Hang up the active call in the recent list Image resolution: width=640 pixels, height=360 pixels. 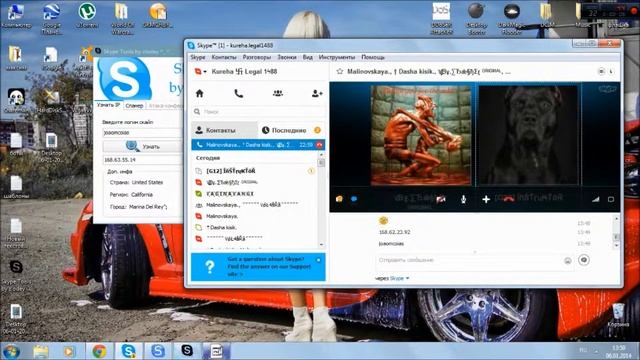(x=319, y=144)
